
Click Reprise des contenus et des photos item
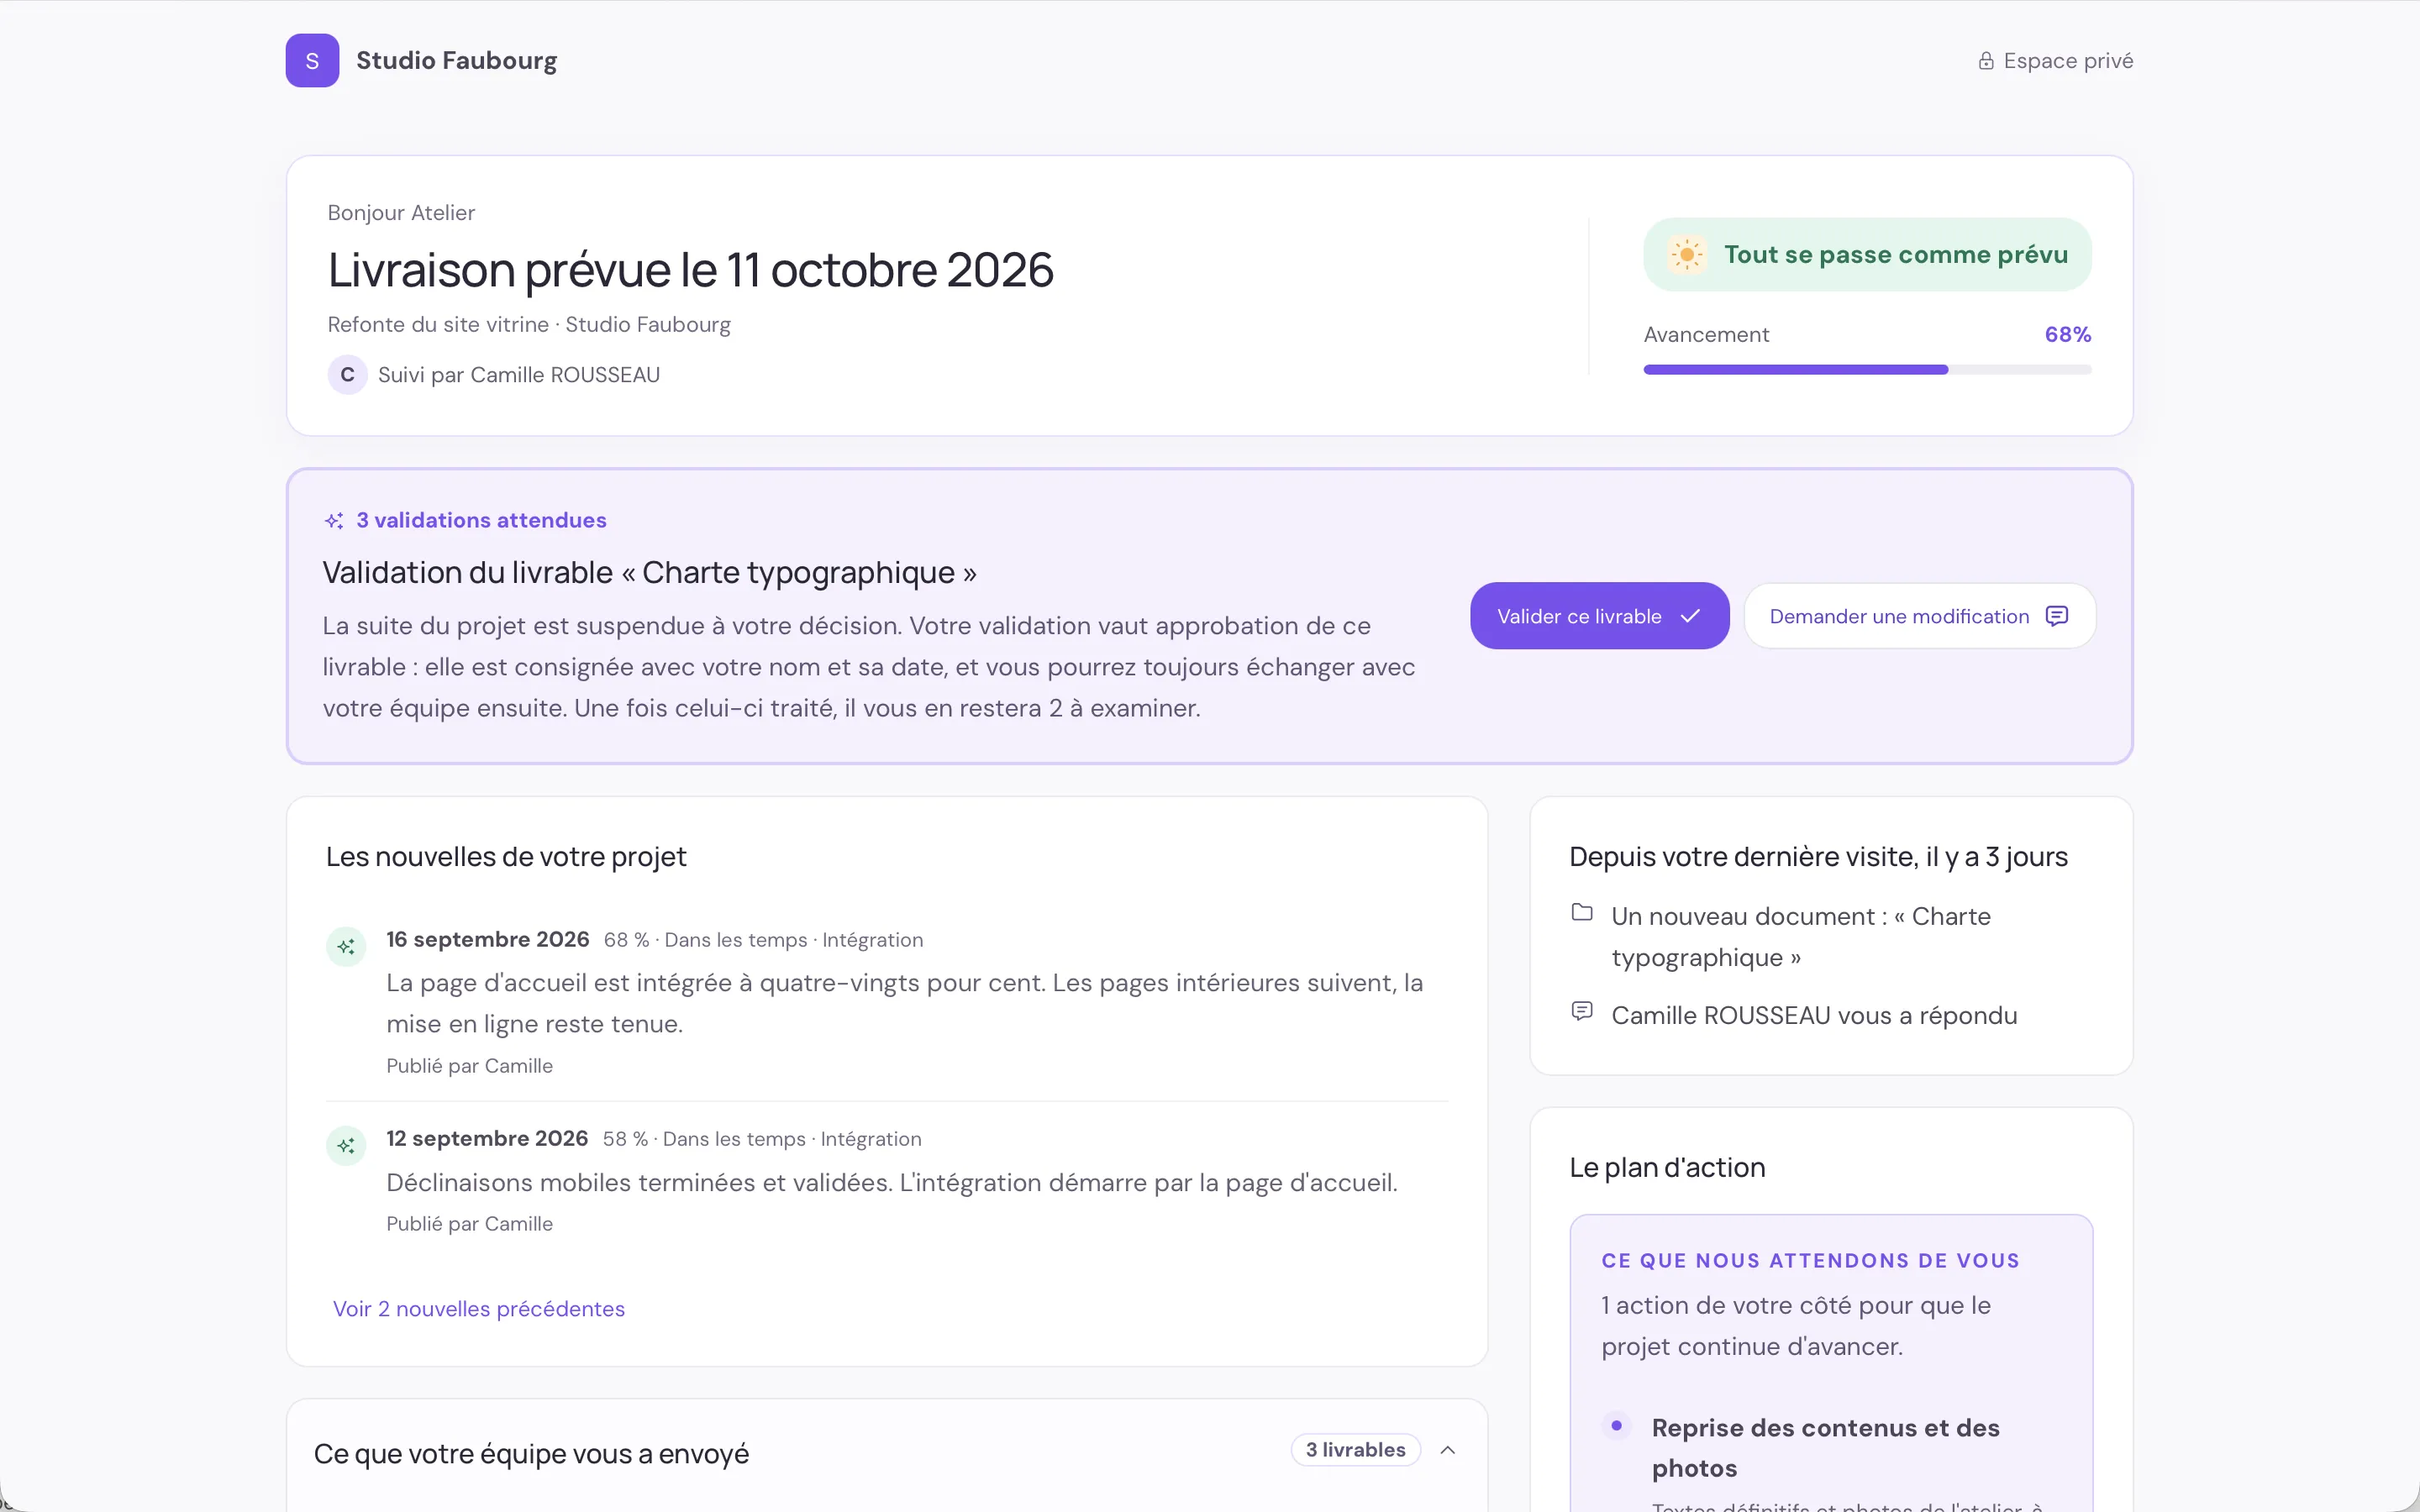[x=1825, y=1448]
